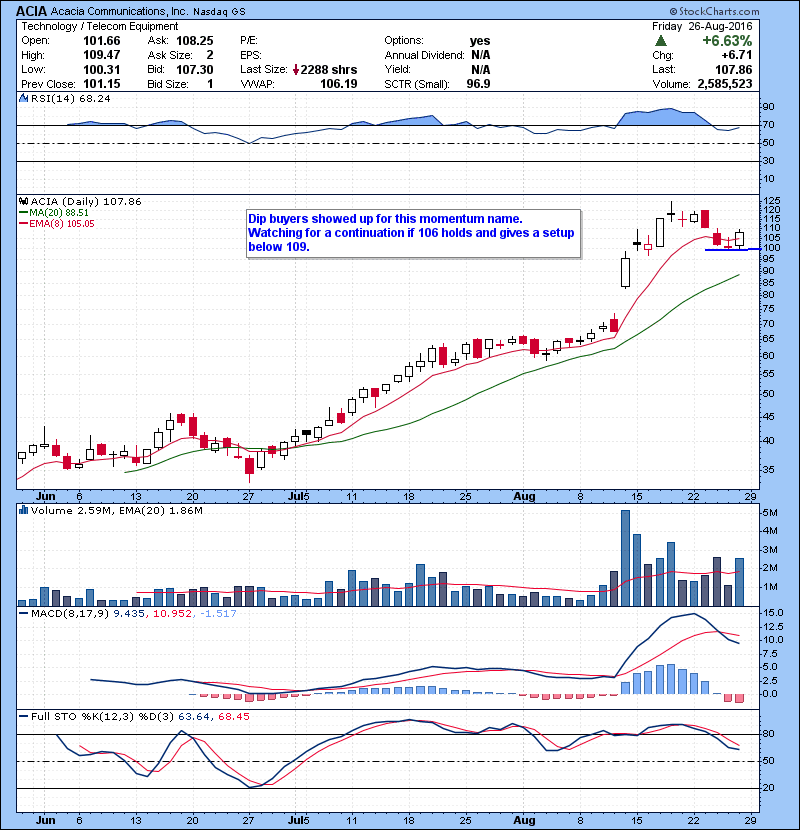Click the Low value 100.31

point(102,70)
